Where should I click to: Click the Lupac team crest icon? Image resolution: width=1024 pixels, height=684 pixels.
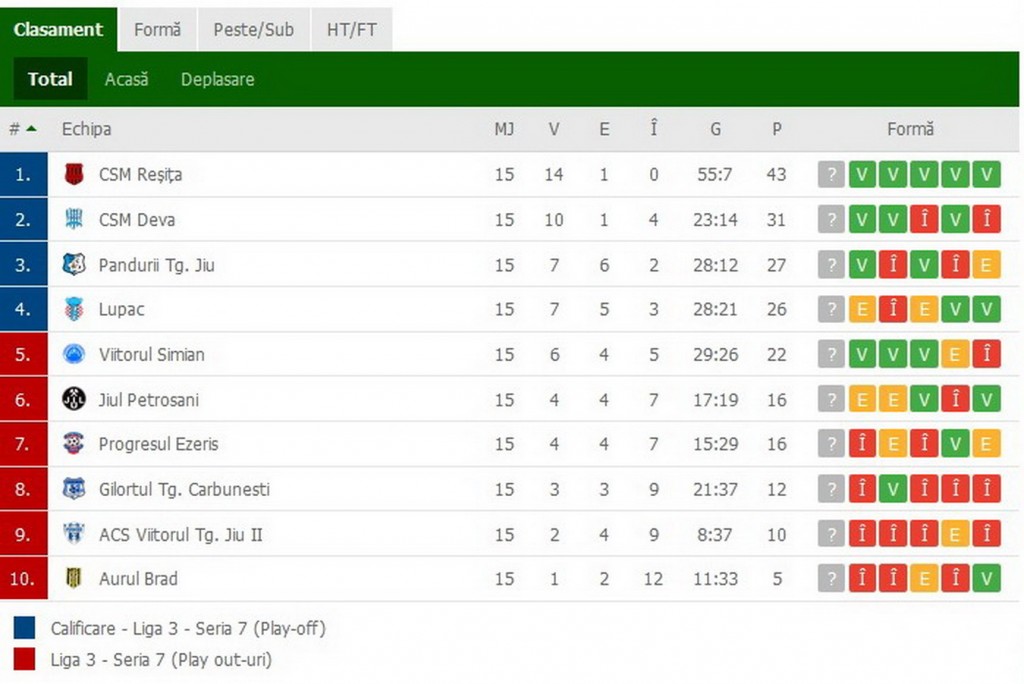click(74, 309)
